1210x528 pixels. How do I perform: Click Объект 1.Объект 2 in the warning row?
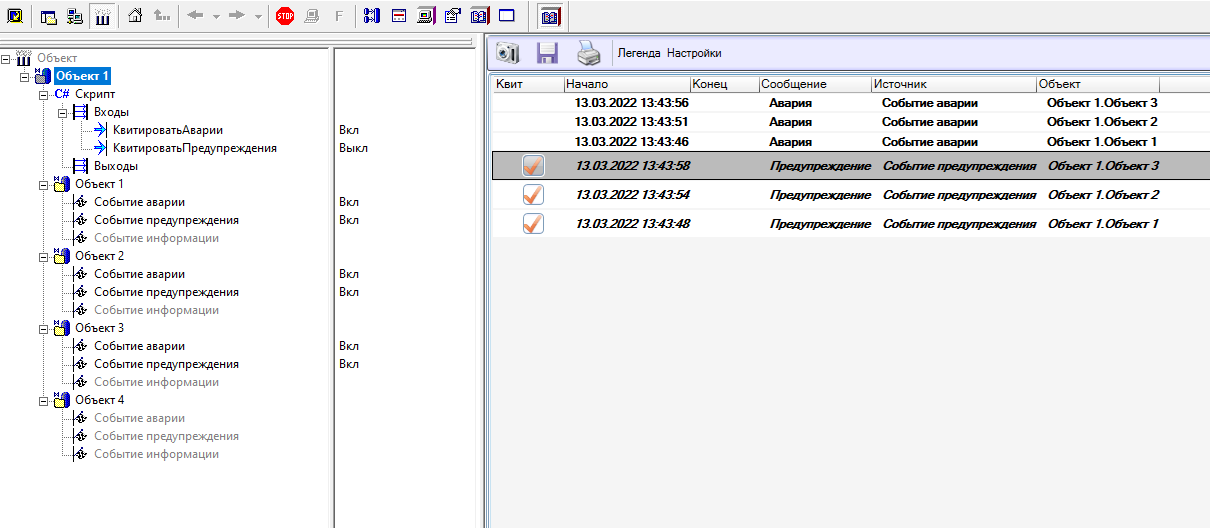pos(1103,195)
